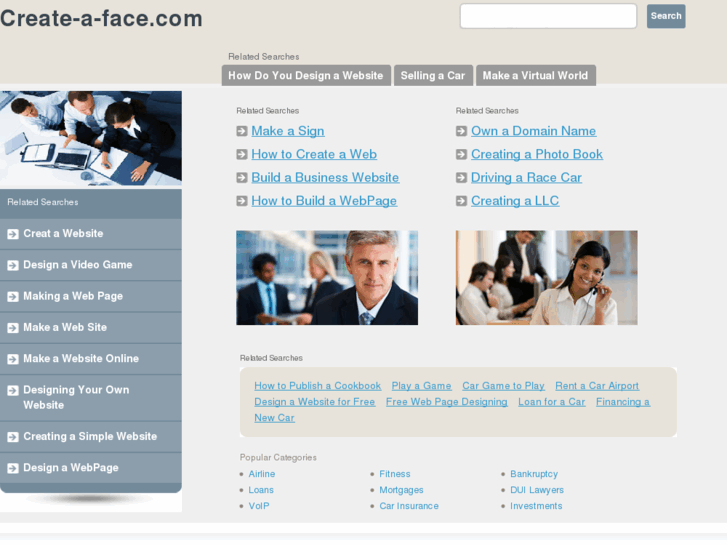Open the How to Publish a Cookbook link
The width and height of the screenshot is (727, 545).
point(318,386)
